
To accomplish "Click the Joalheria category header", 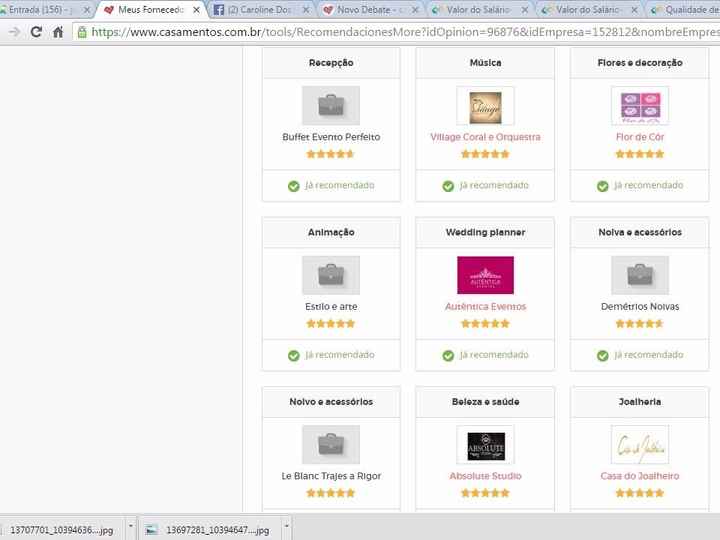I will tap(640, 401).
